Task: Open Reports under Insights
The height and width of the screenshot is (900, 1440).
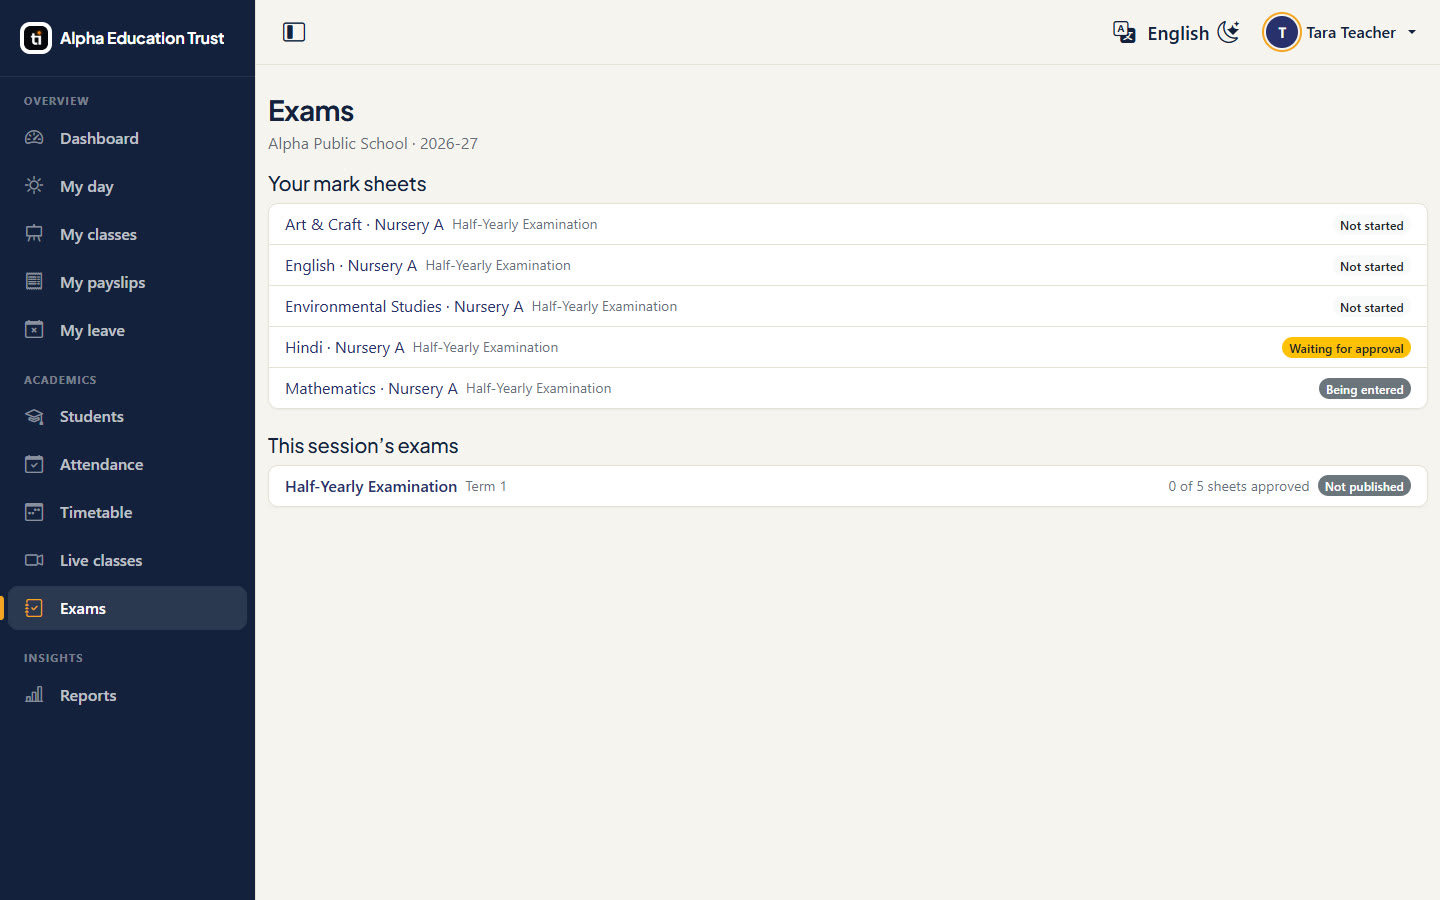Action: [x=127, y=695]
